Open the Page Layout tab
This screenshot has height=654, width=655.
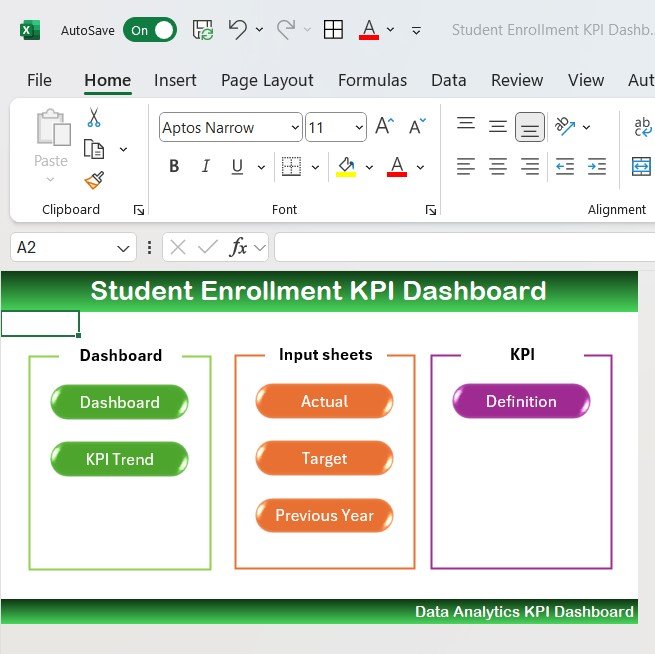click(267, 80)
